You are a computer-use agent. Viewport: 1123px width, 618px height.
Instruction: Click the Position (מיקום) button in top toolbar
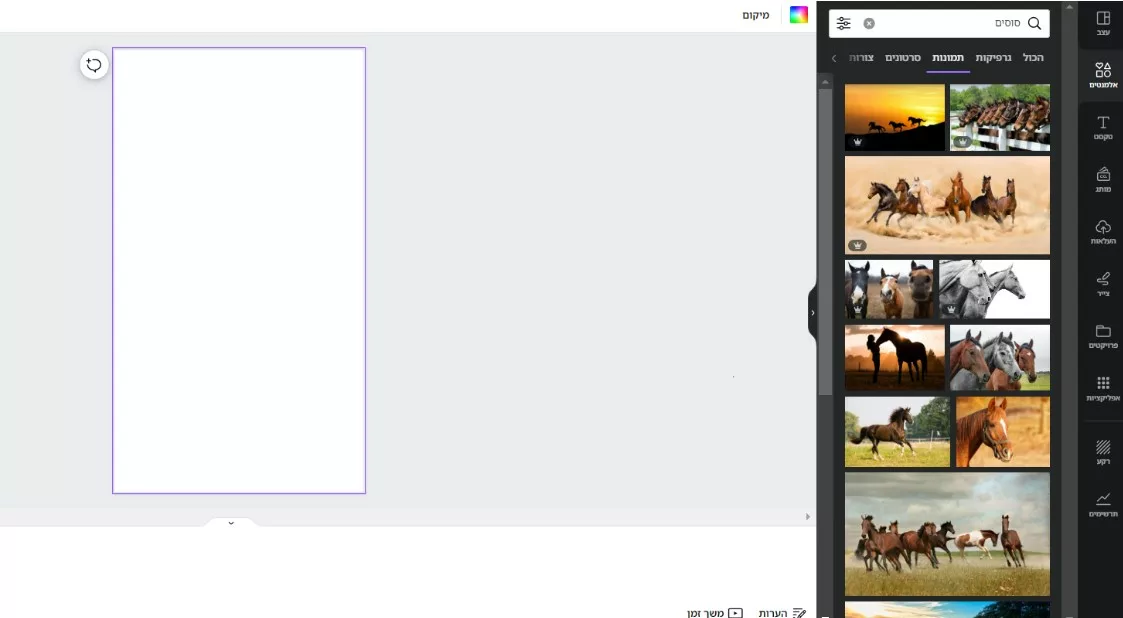(756, 15)
